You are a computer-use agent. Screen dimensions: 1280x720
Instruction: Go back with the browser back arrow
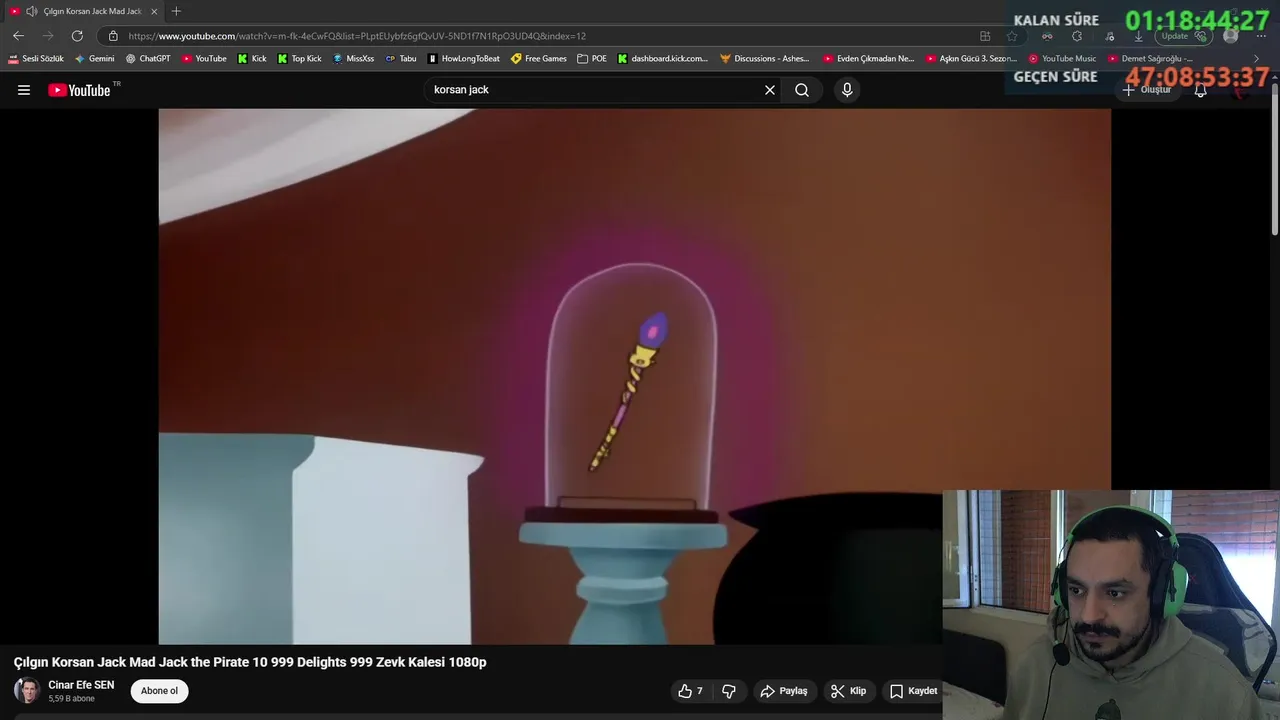[18, 36]
